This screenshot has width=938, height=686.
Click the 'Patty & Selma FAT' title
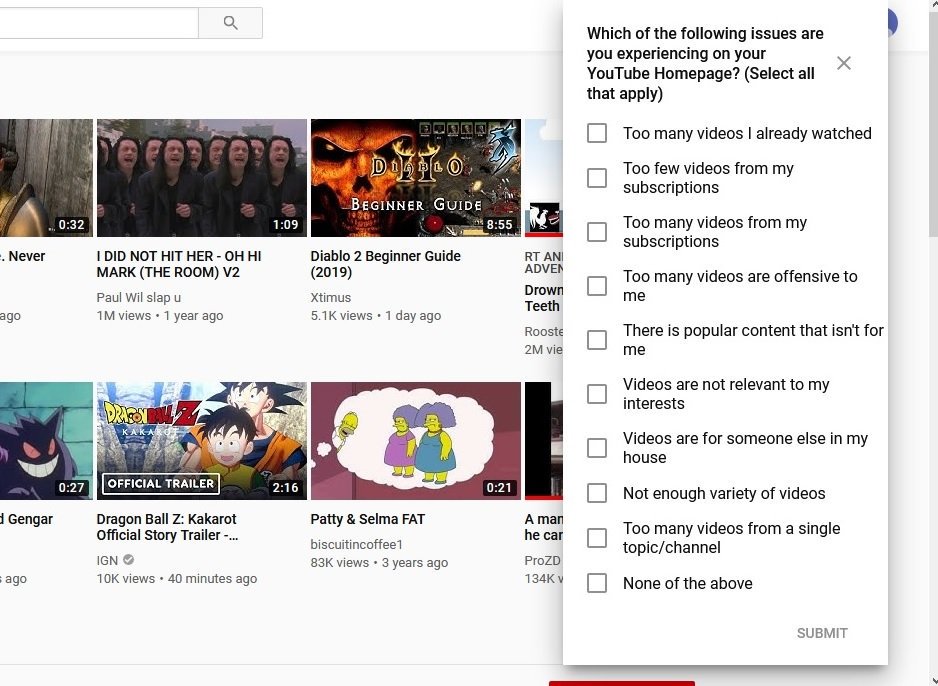tap(367, 519)
